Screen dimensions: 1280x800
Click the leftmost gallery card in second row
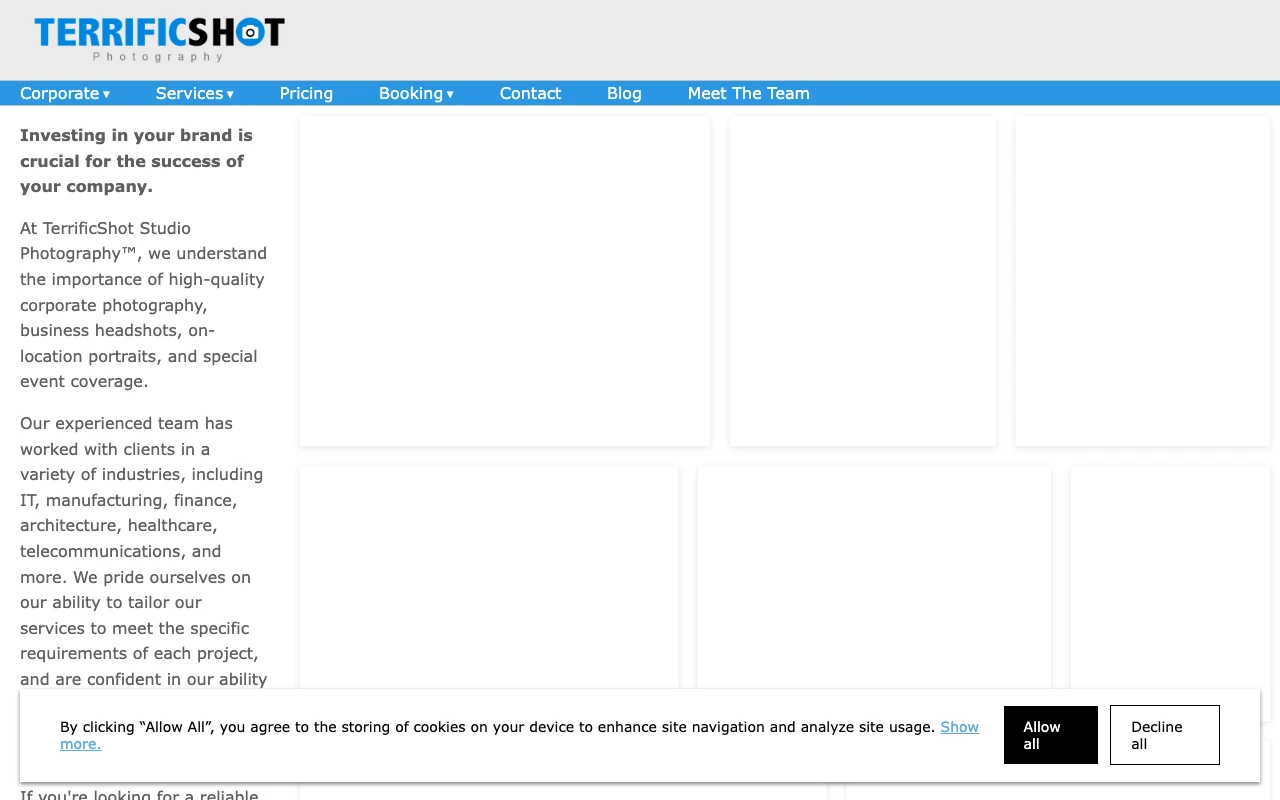point(489,576)
